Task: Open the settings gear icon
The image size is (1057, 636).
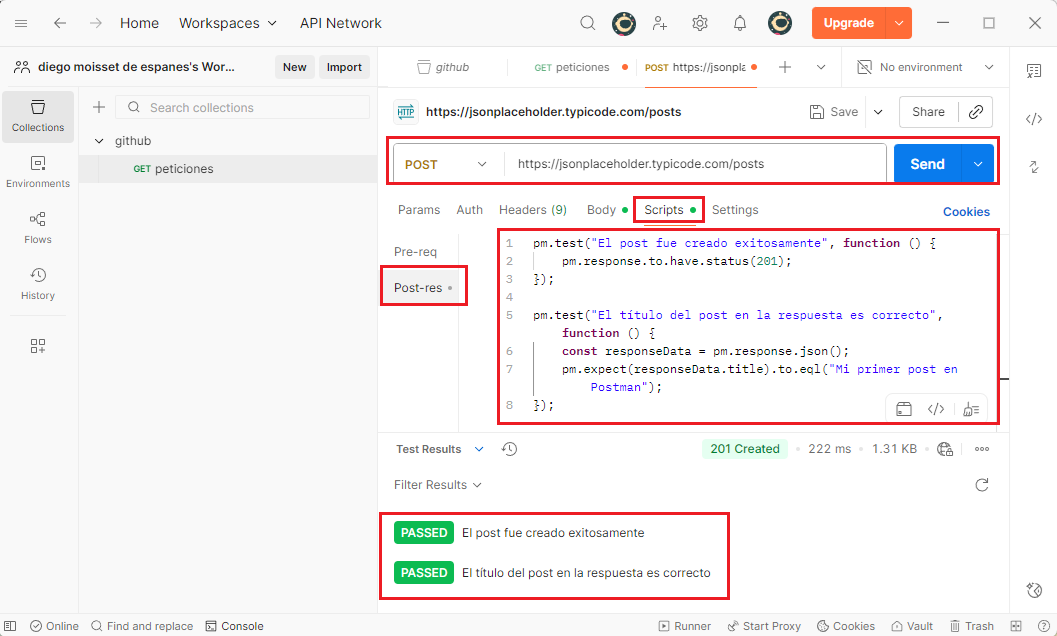Action: pyautogui.click(x=700, y=23)
